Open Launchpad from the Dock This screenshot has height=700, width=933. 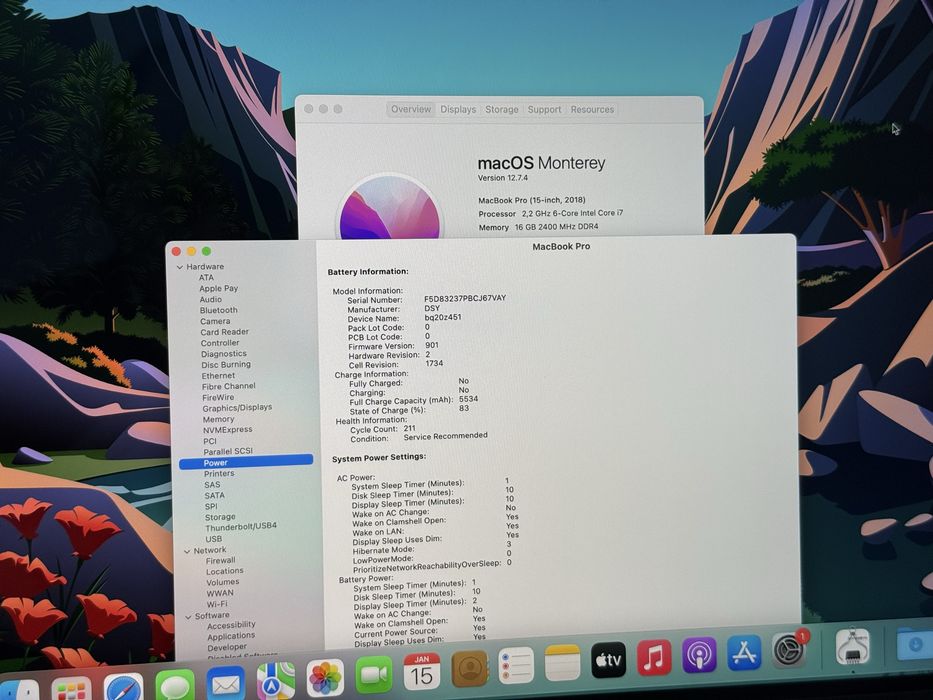tap(71, 689)
